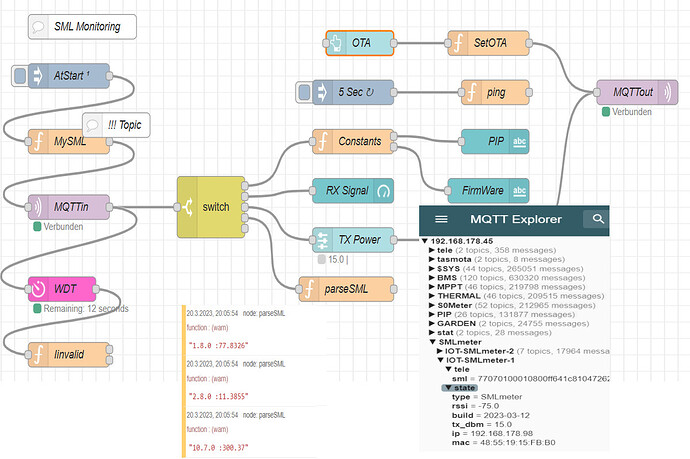Select the WDT timer node

62,289
